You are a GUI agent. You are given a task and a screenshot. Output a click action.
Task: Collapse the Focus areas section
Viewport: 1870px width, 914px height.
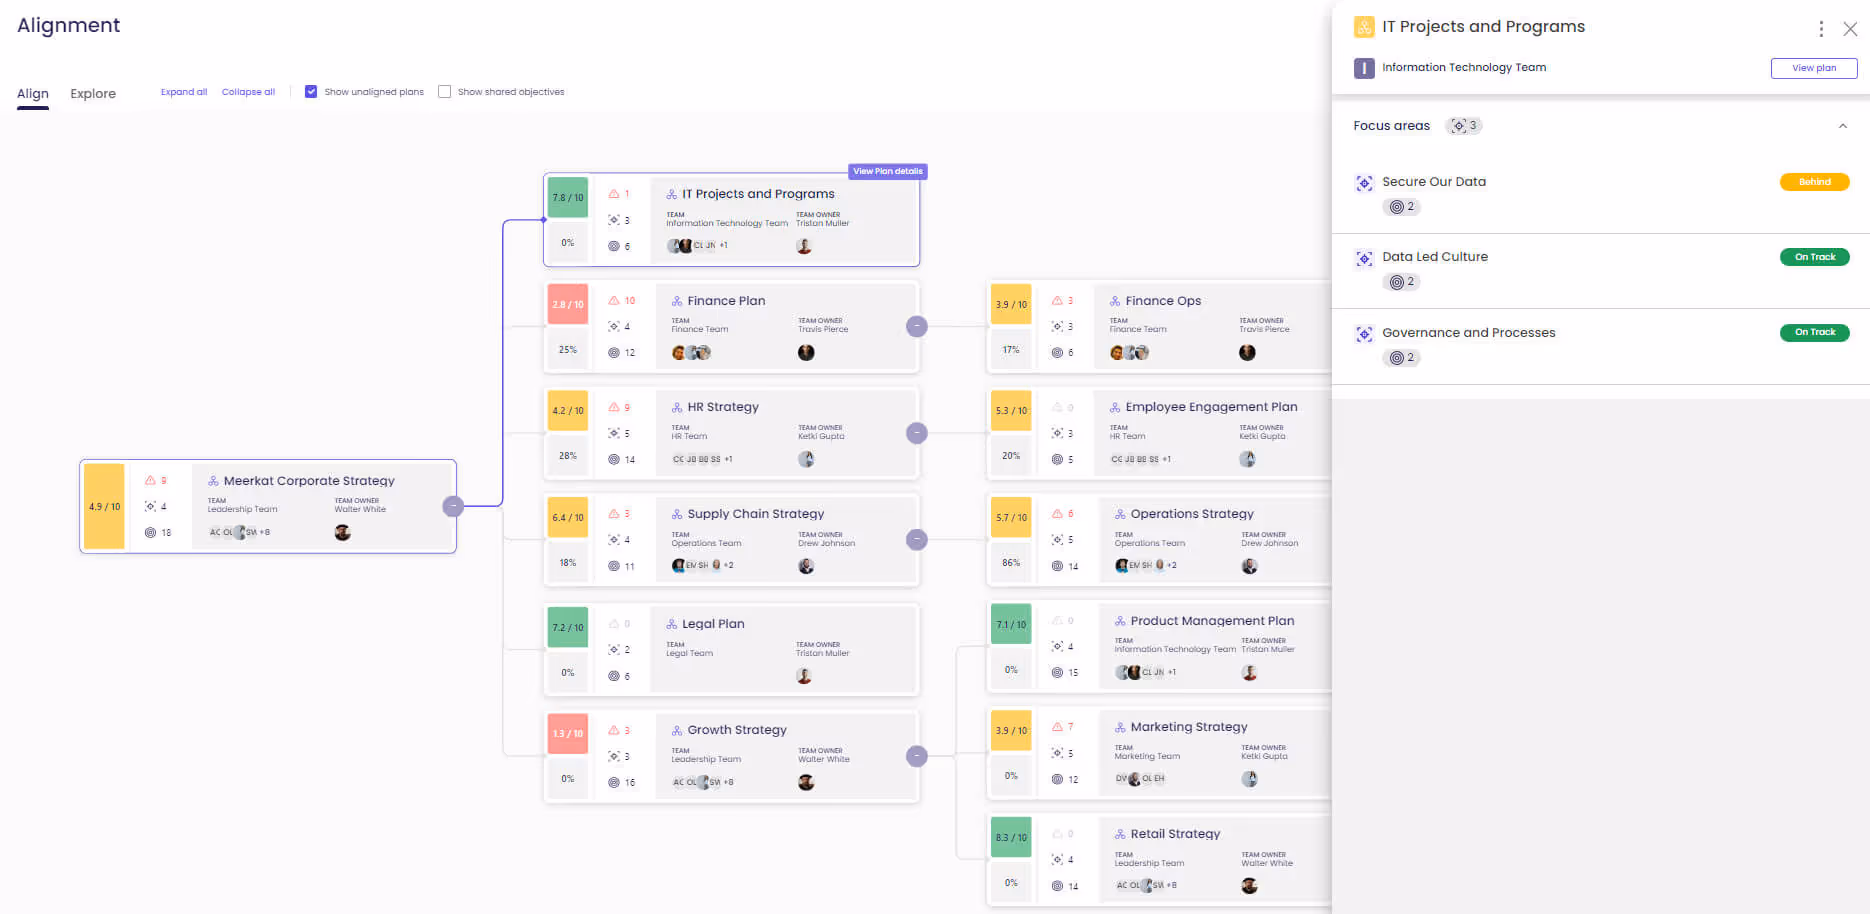click(x=1843, y=126)
